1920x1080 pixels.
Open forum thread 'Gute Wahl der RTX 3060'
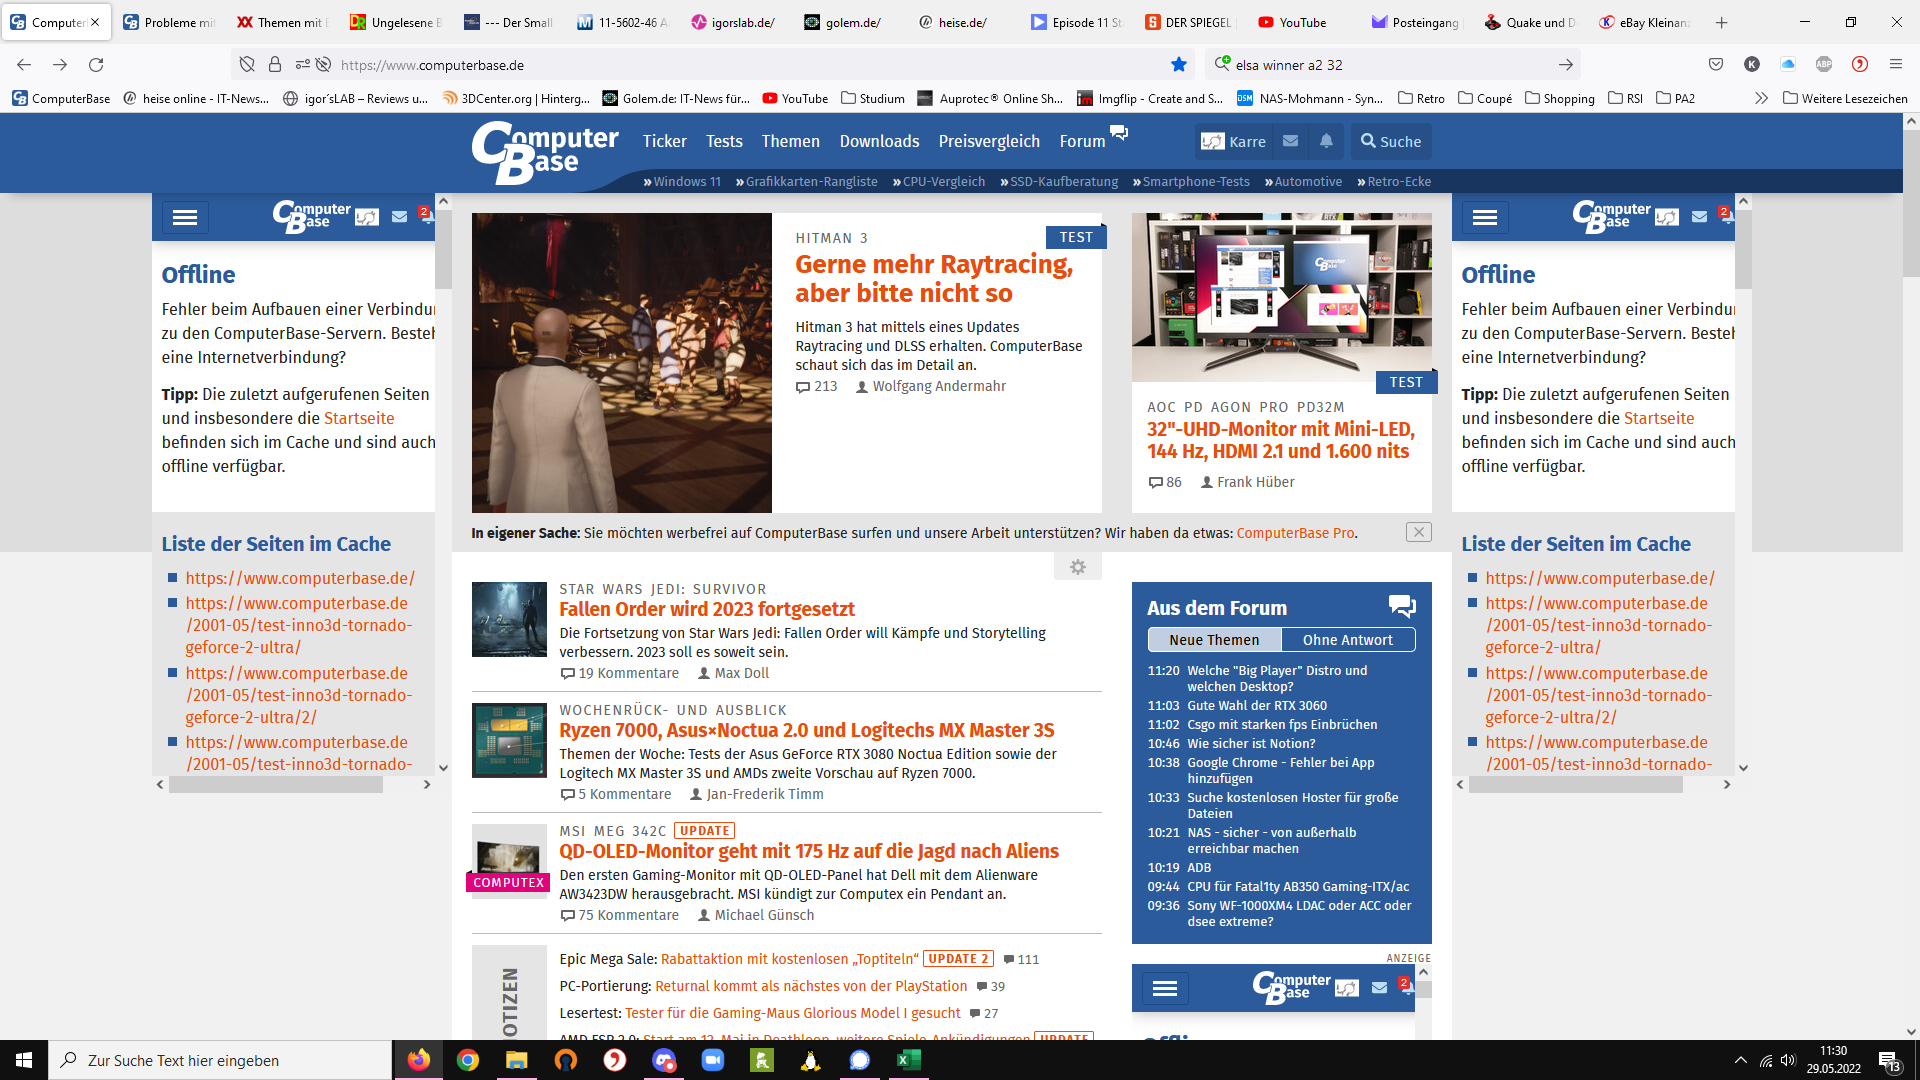[x=1257, y=706]
